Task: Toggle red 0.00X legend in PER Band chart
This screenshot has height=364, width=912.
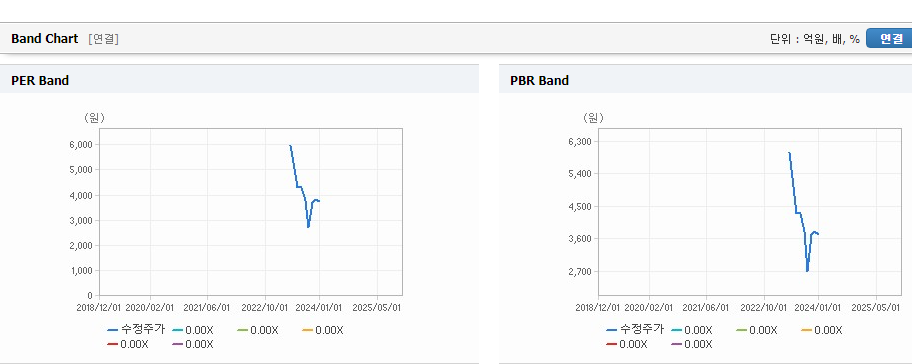Action: pos(128,344)
